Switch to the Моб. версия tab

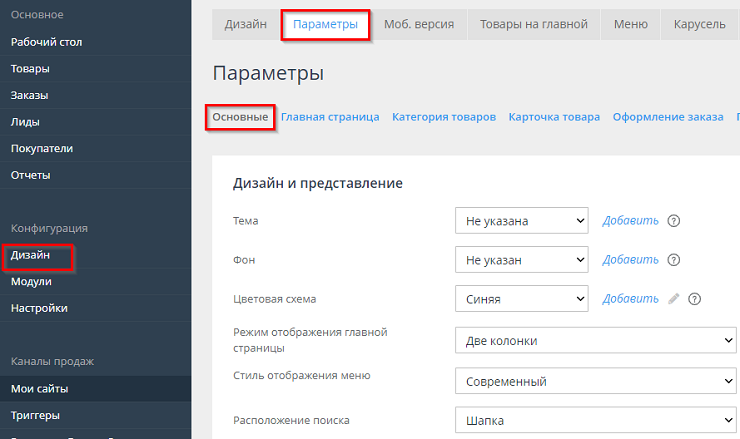coord(418,24)
